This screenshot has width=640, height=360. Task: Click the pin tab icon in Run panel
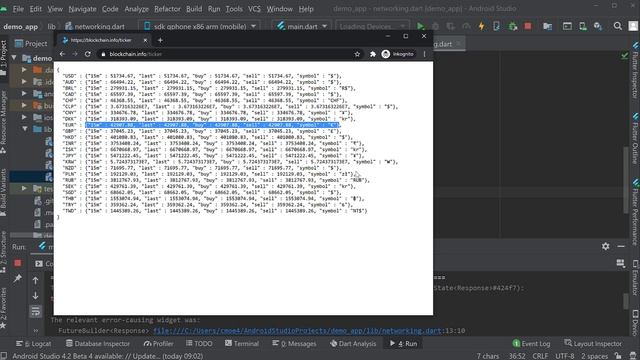tap(18, 279)
